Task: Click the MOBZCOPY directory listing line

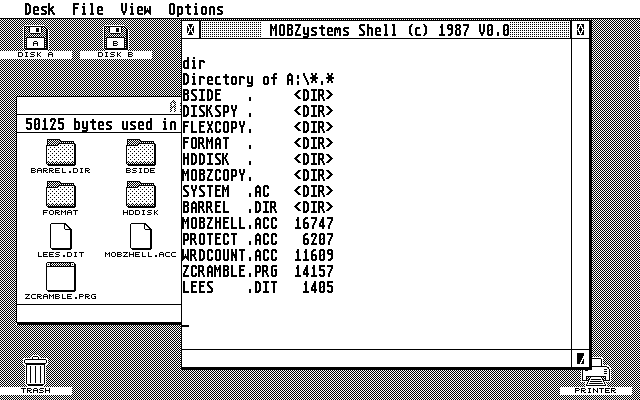Action: [x=258, y=175]
